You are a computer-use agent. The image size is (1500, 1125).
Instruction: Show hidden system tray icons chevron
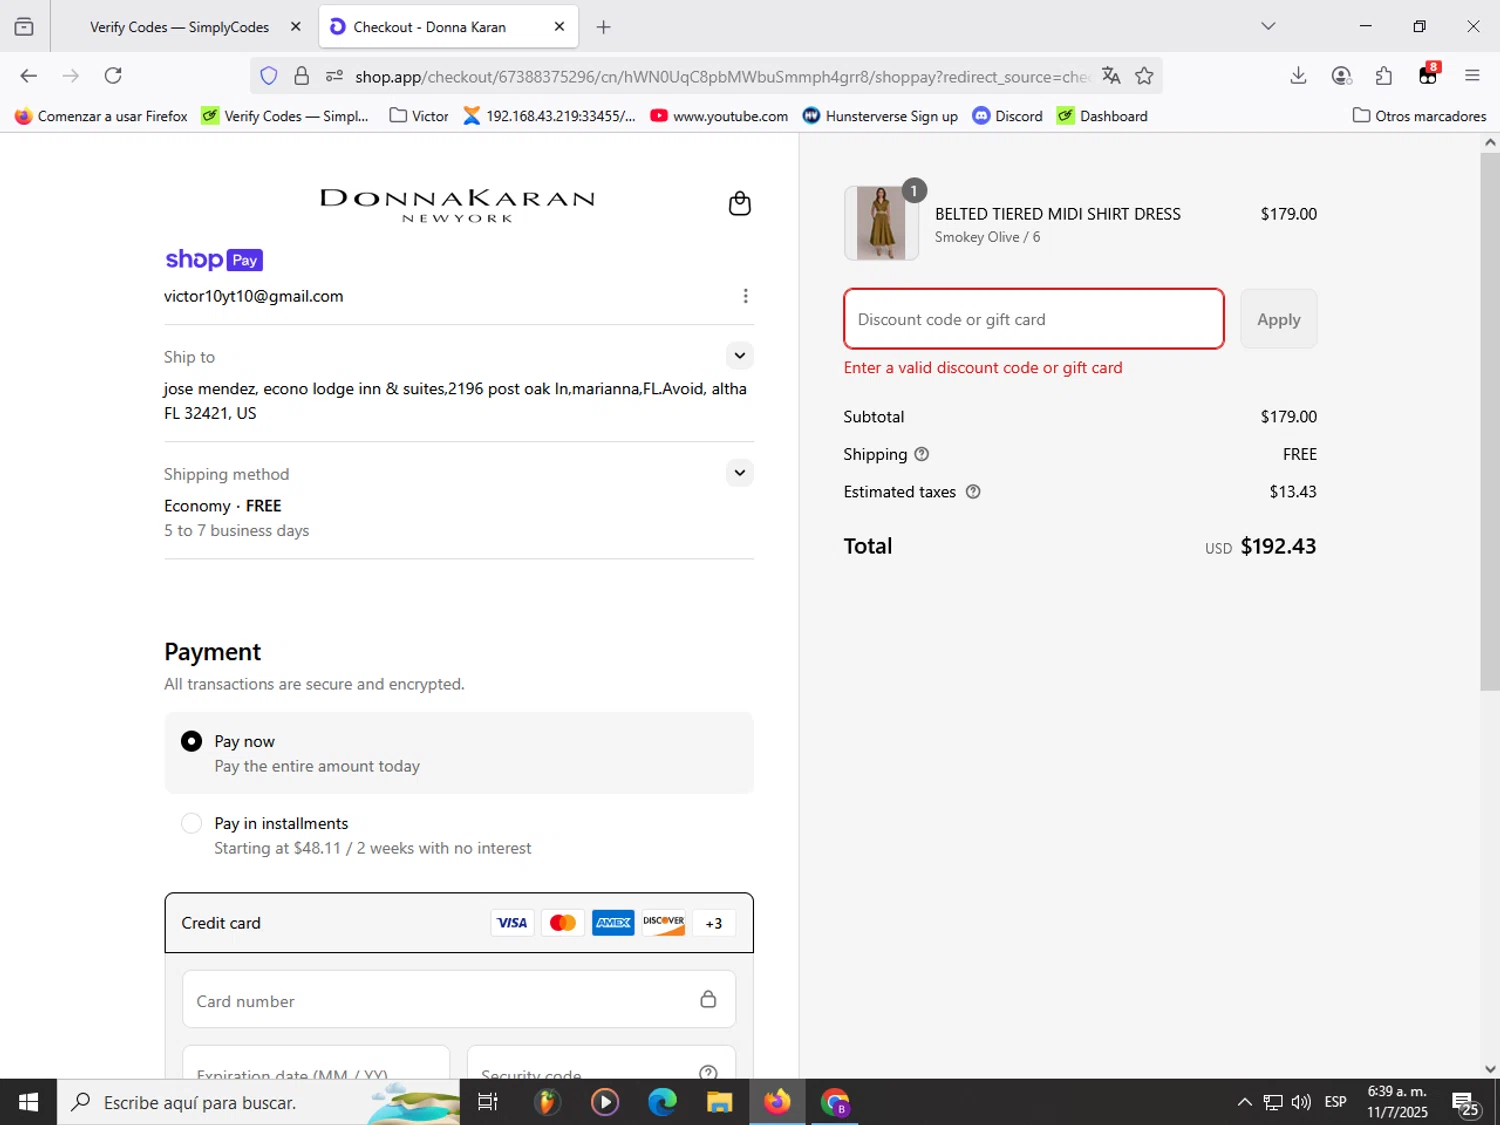(x=1244, y=1102)
